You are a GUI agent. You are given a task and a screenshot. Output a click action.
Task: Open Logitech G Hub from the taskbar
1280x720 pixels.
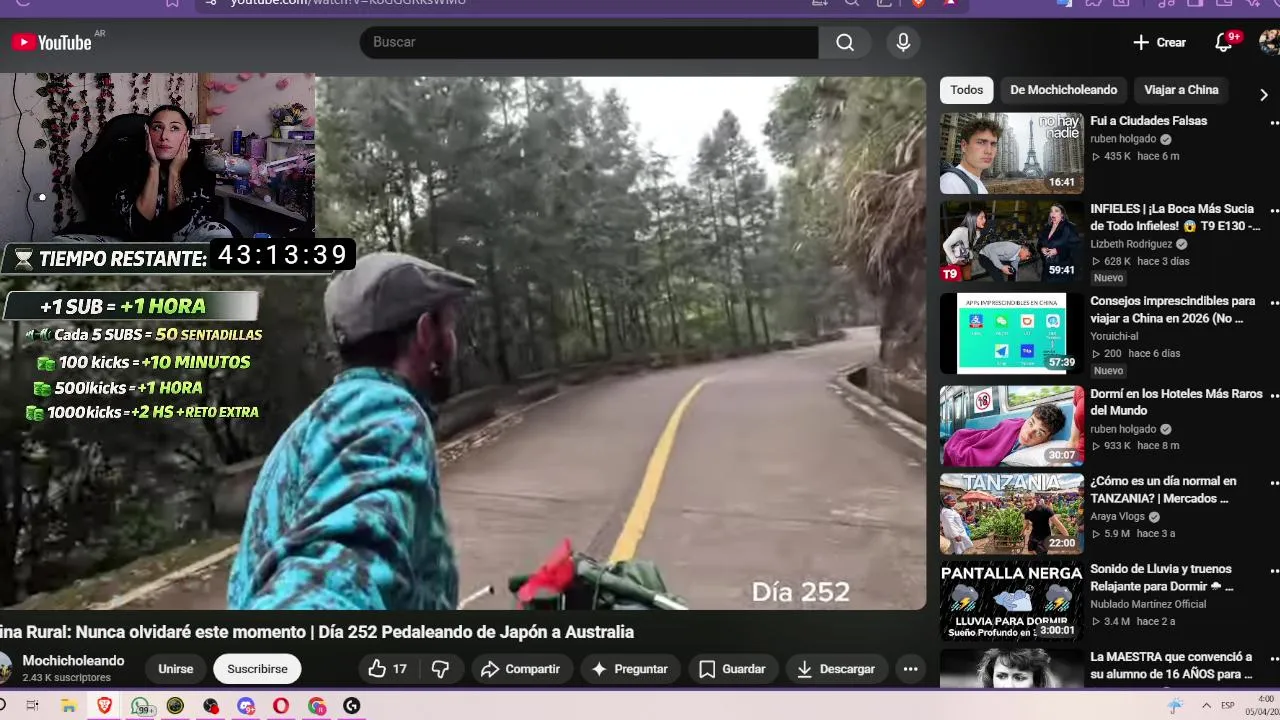click(x=351, y=706)
